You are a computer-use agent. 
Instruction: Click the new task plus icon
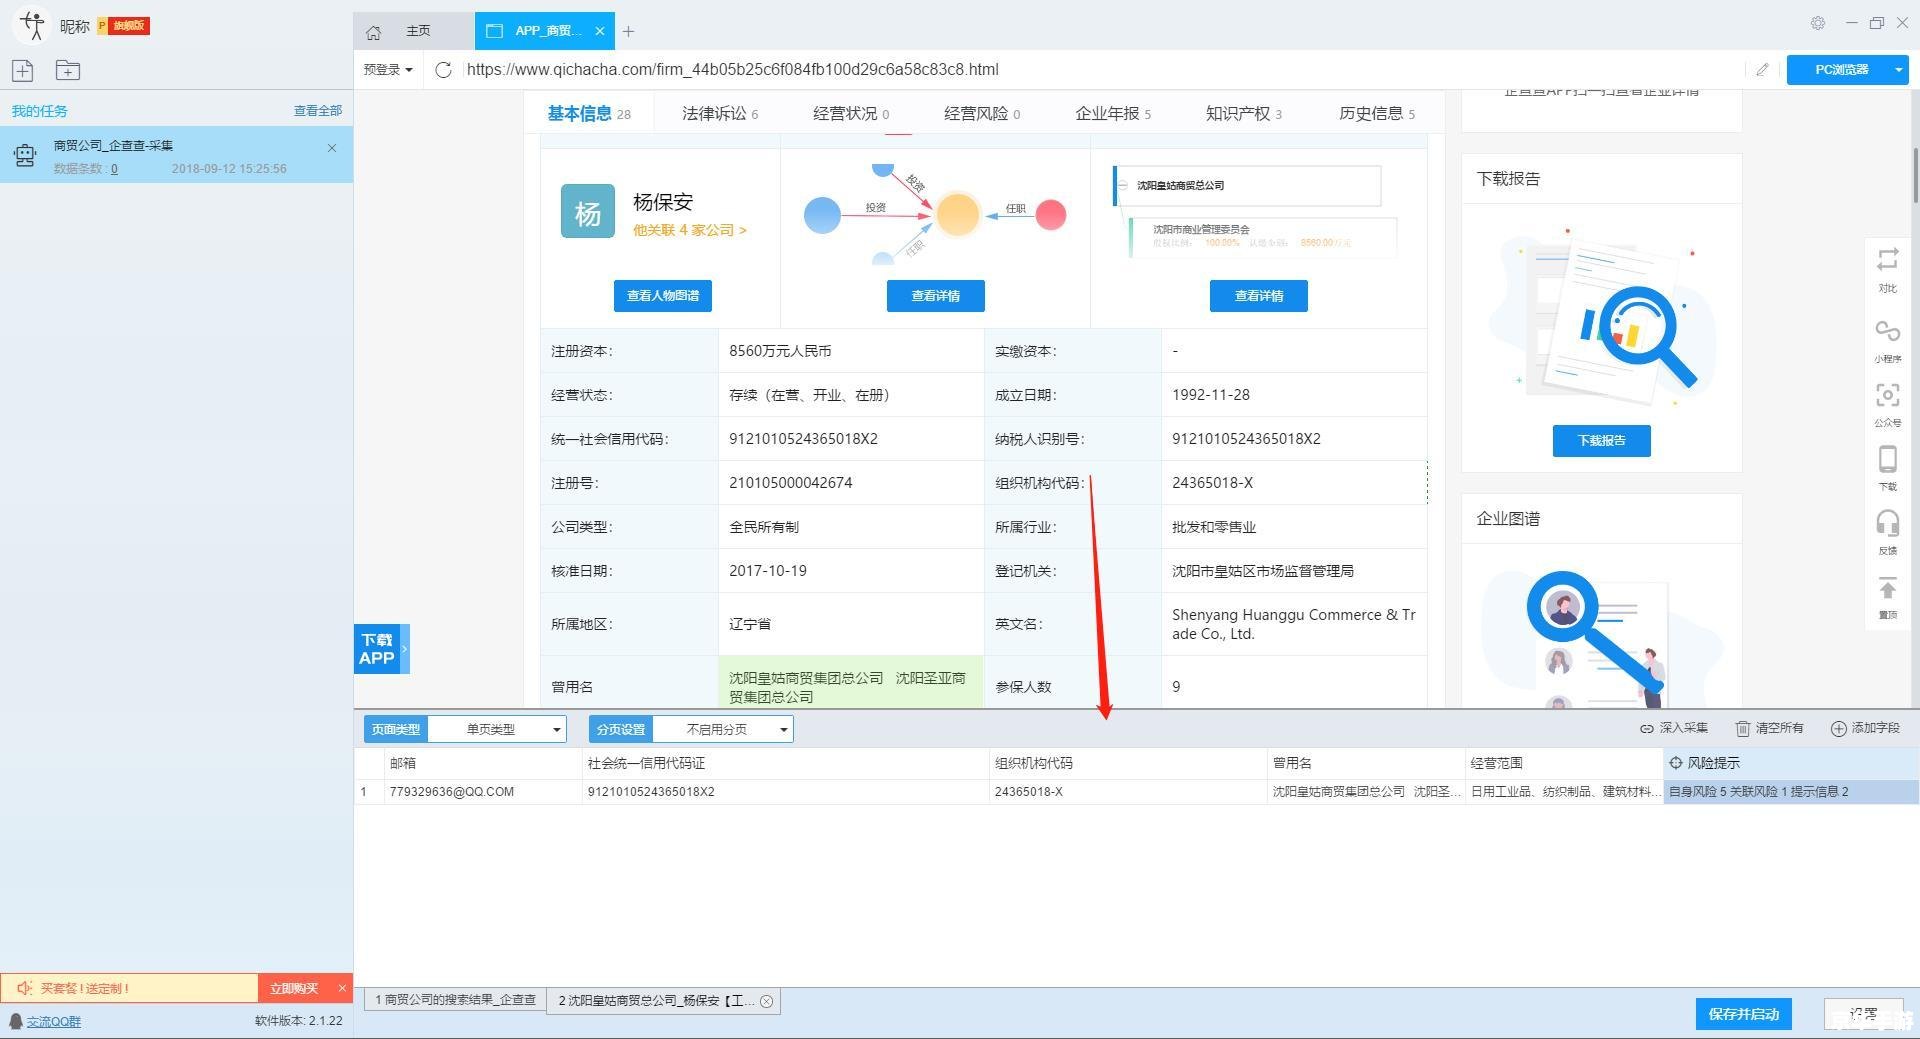click(22, 70)
